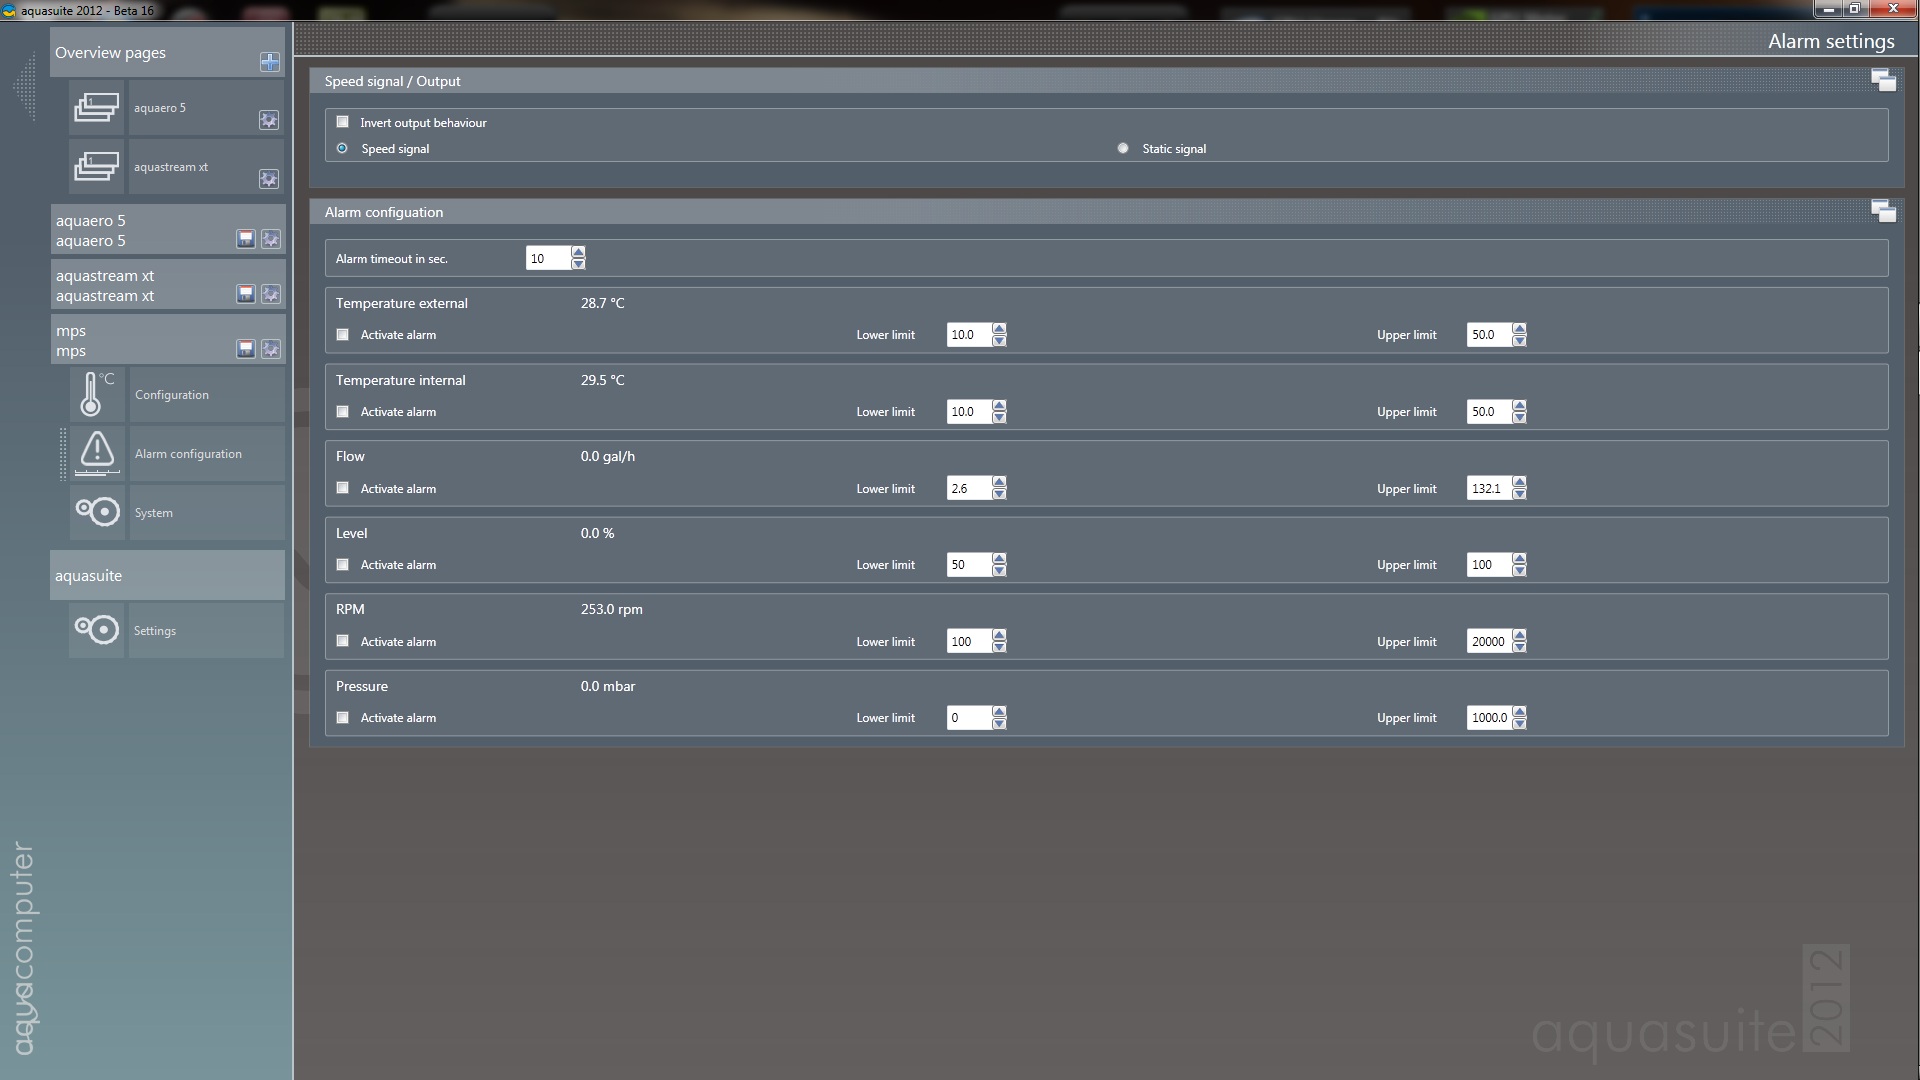The width and height of the screenshot is (1920, 1080).
Task: Click save disk icon for aquastream xt device
Action: pos(245,294)
